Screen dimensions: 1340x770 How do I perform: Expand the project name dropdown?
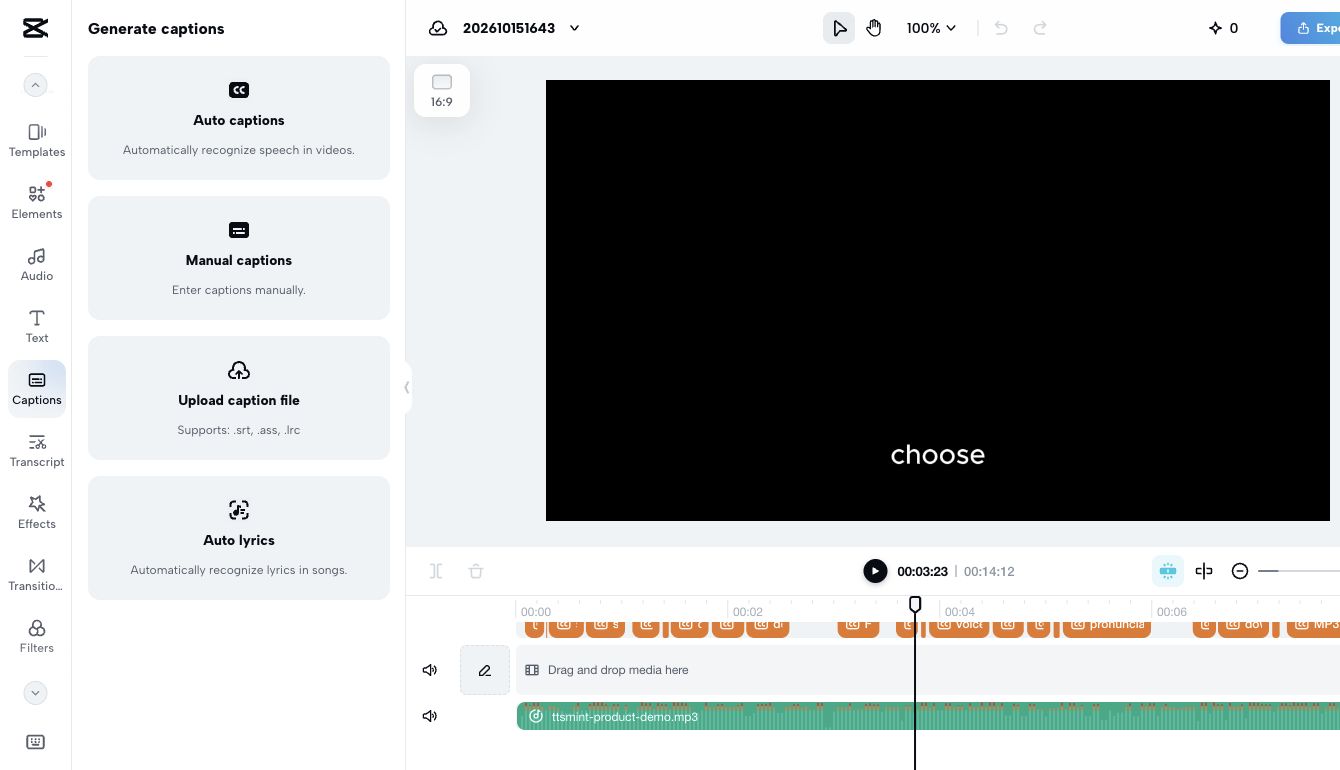coord(575,28)
